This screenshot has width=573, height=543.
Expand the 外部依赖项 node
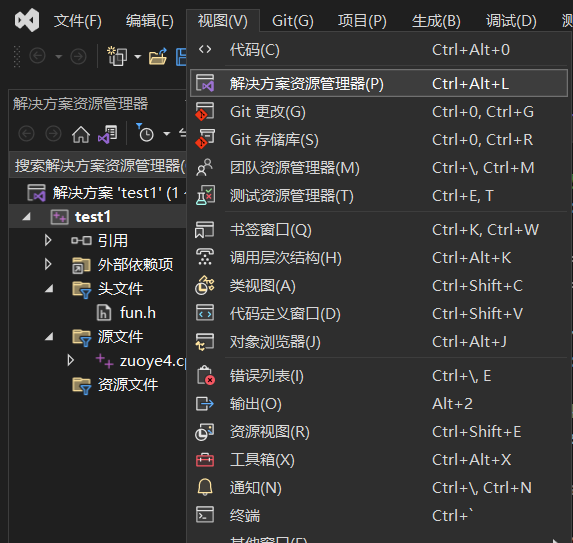48,264
